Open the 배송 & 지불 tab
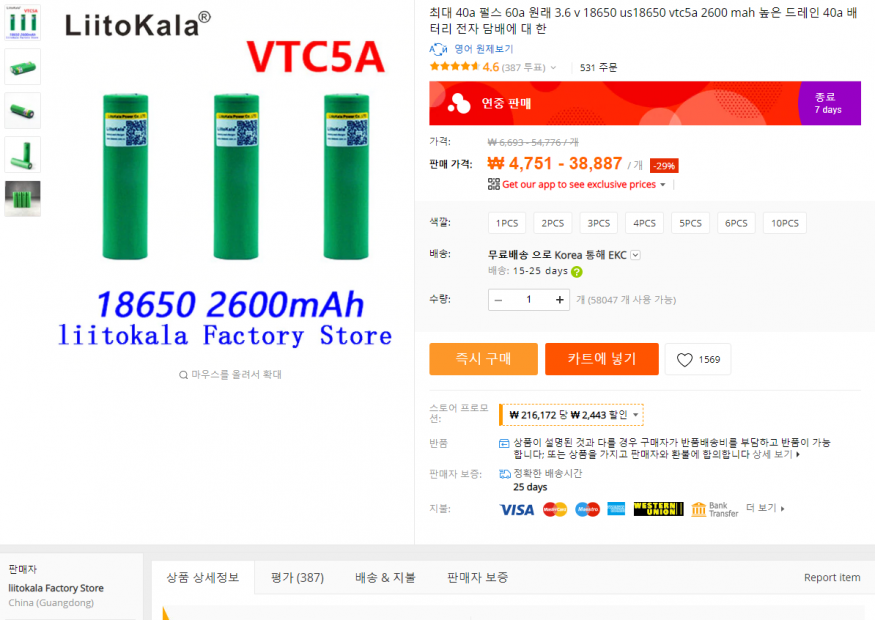This screenshot has width=875, height=620. coord(385,578)
